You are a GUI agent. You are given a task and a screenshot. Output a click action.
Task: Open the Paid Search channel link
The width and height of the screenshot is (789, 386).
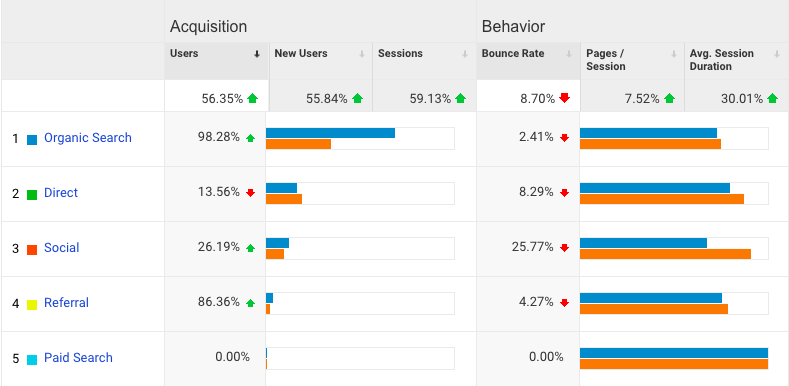pos(78,358)
